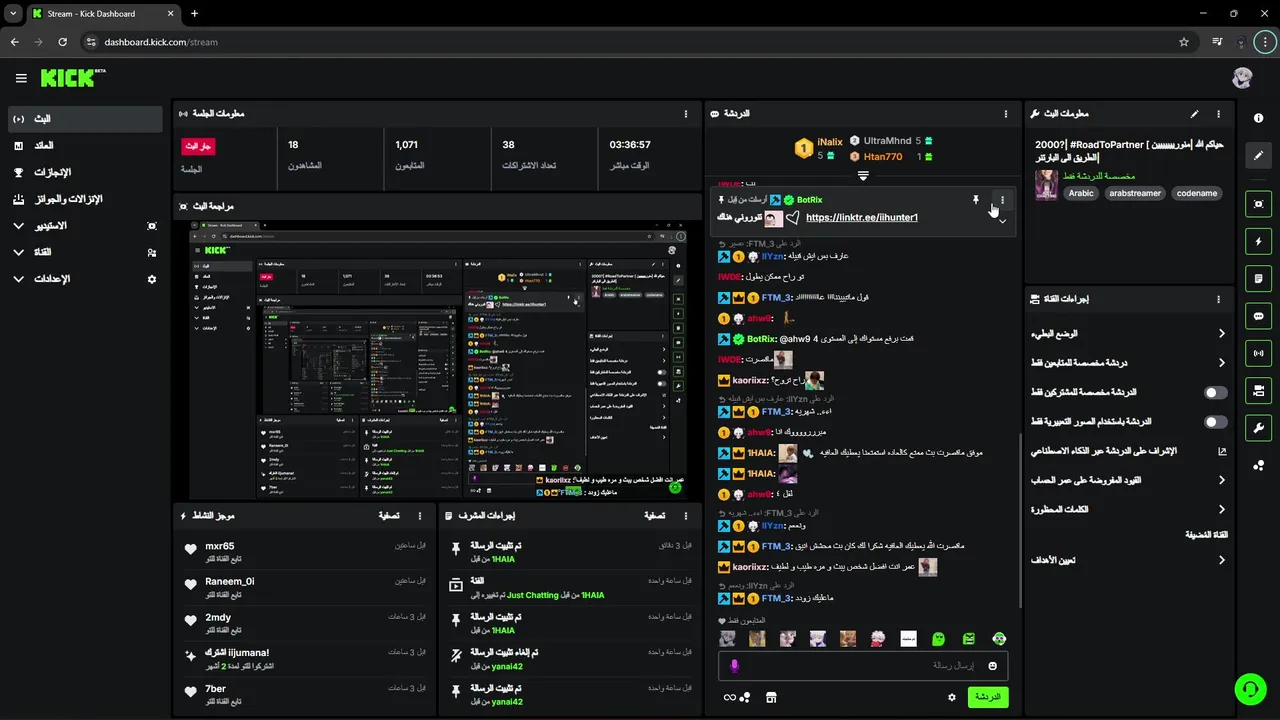Click the arabstreamer tag chip
Viewport: 1280px width, 720px height.
(1135, 193)
